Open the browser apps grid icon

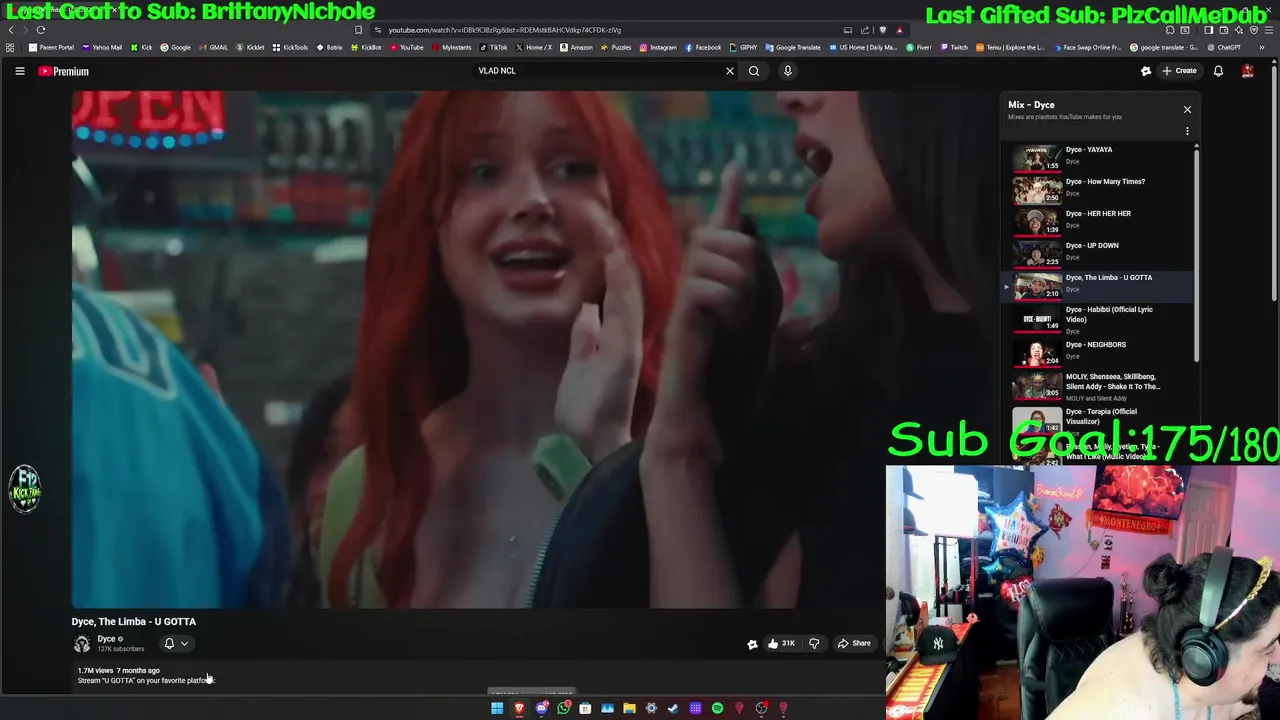coord(10,47)
